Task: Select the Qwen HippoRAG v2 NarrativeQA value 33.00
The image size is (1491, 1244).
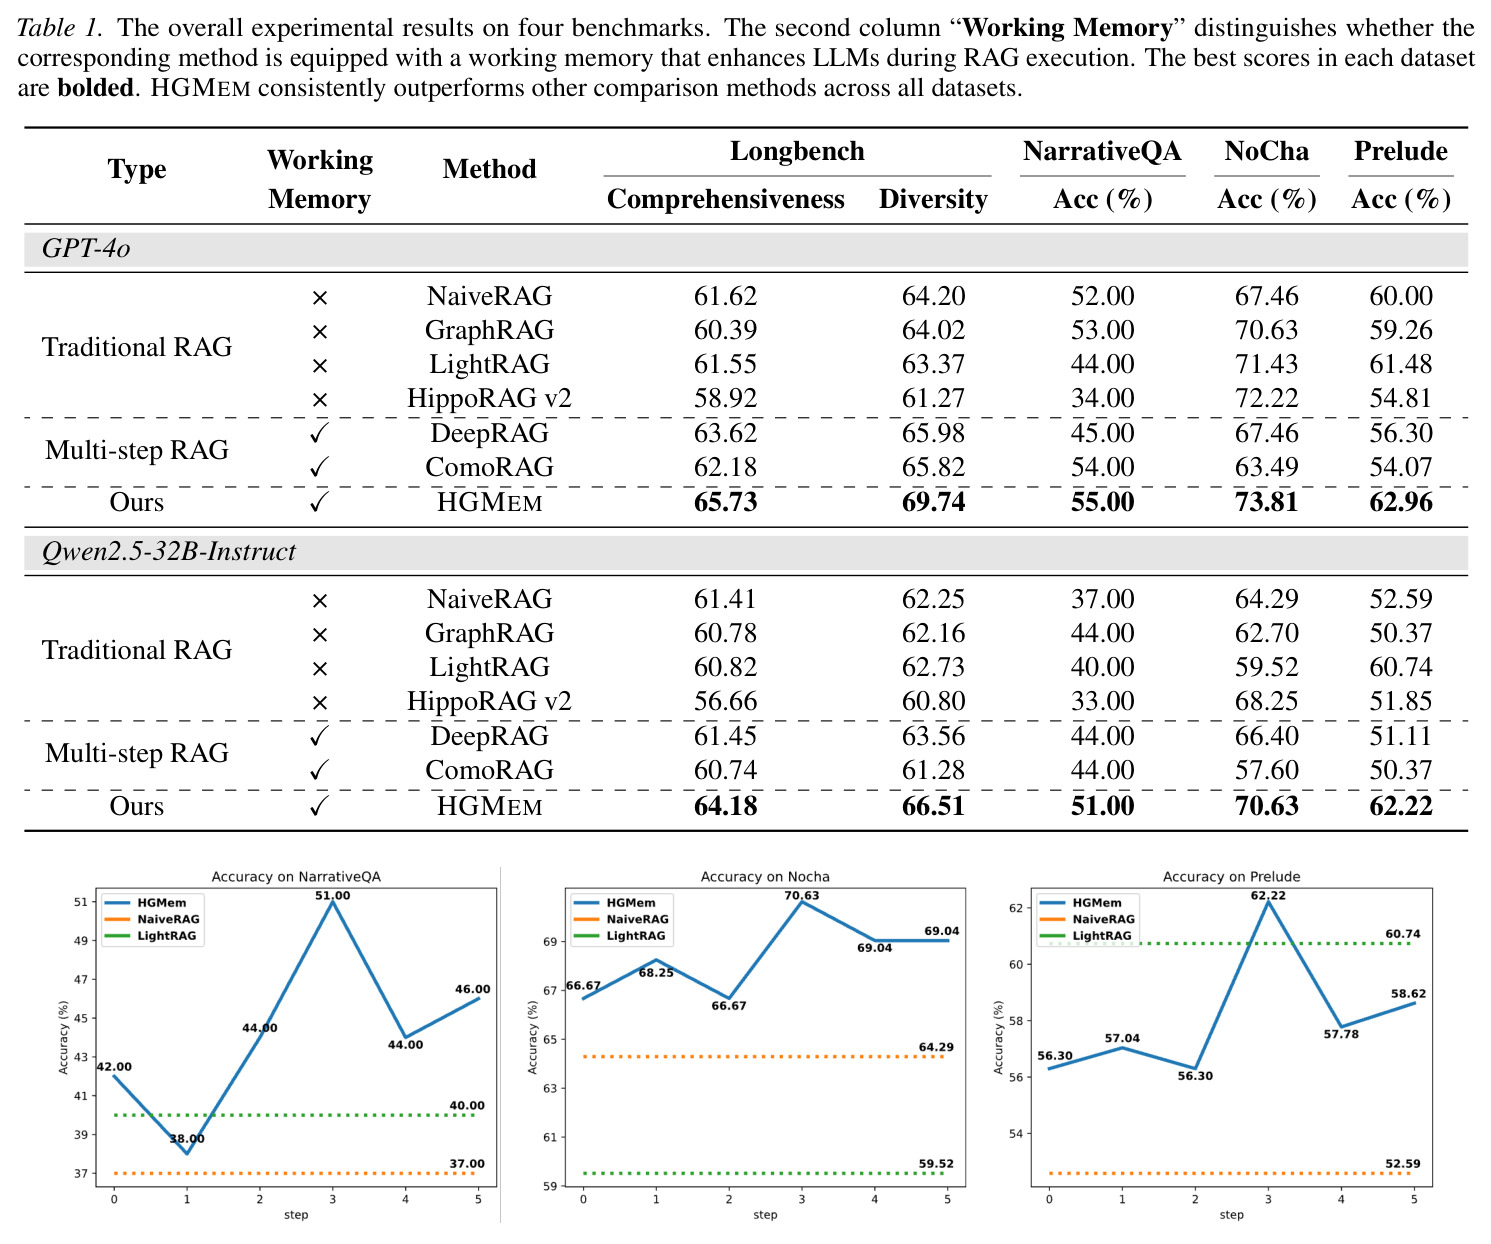Action: [1102, 701]
